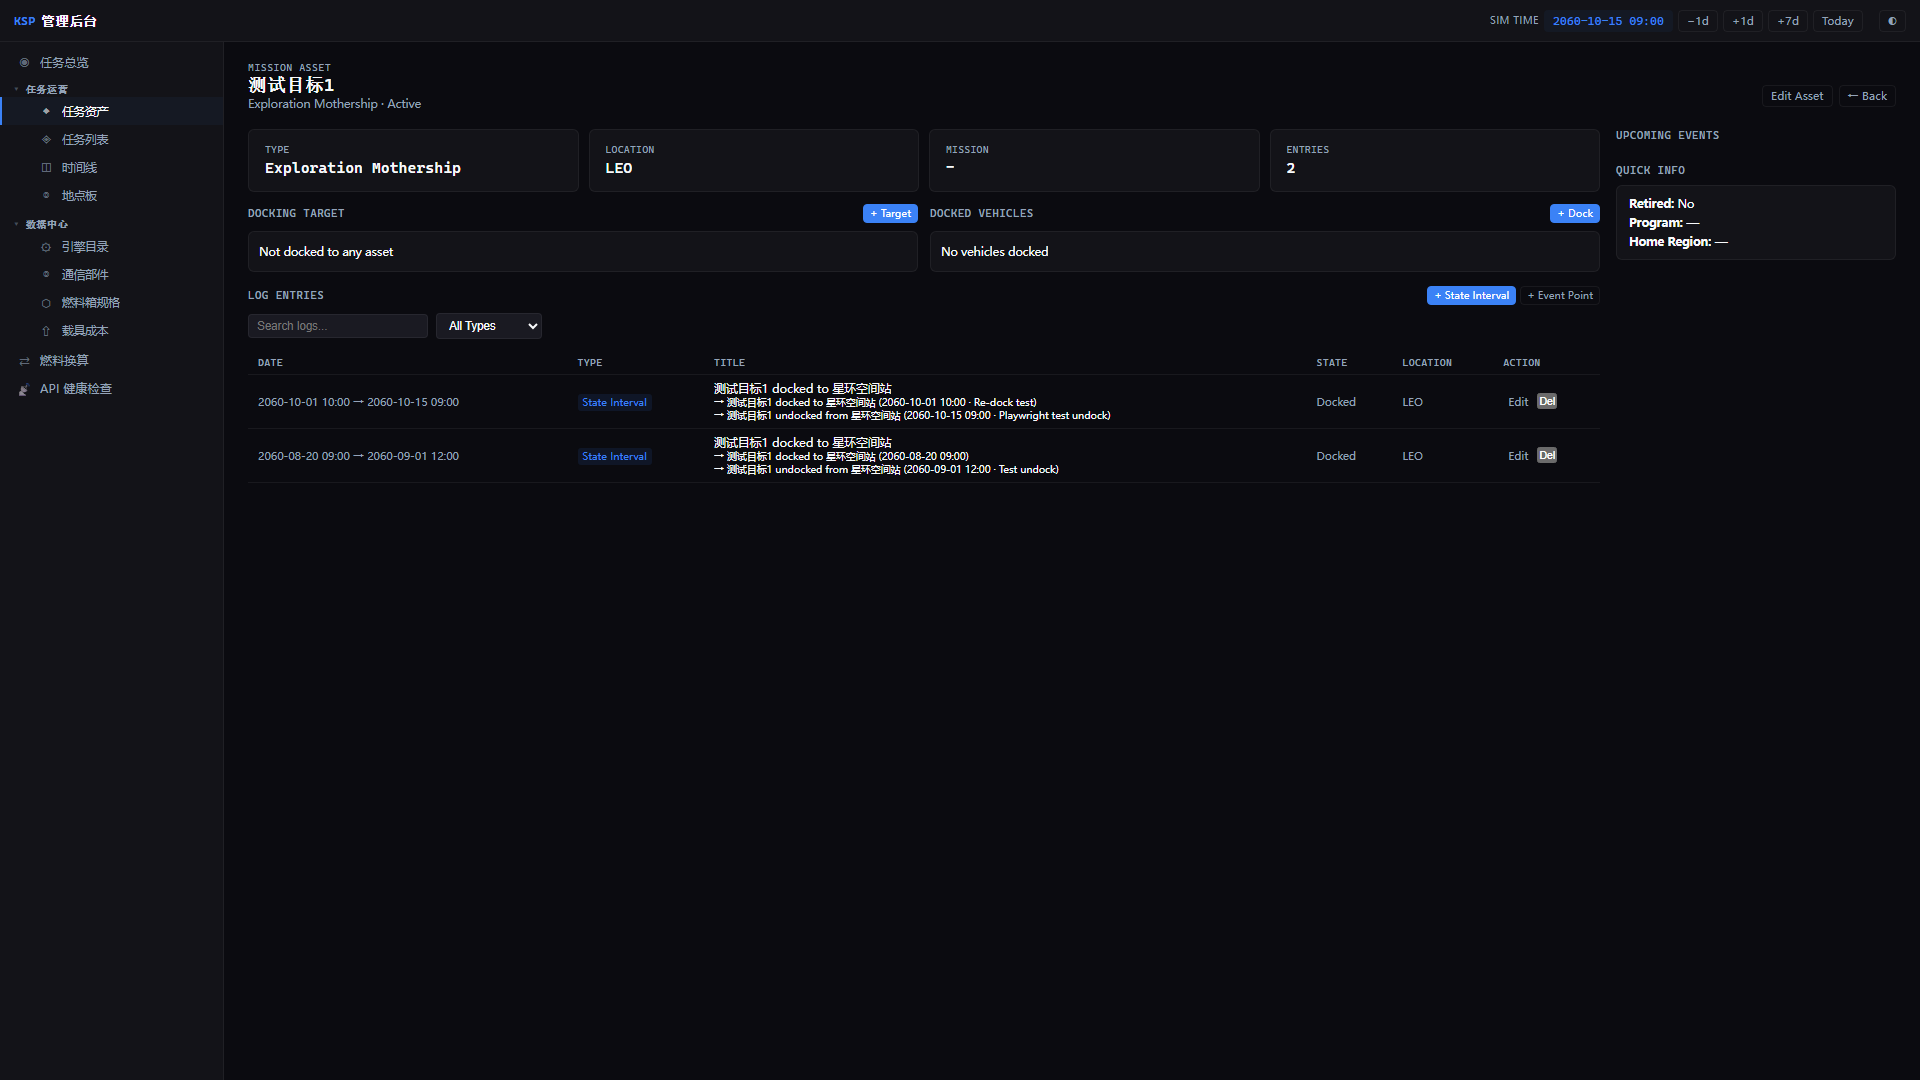Click the 'Not docked to any asset' box
Viewport: 1920px width, 1080px height.
[583, 252]
